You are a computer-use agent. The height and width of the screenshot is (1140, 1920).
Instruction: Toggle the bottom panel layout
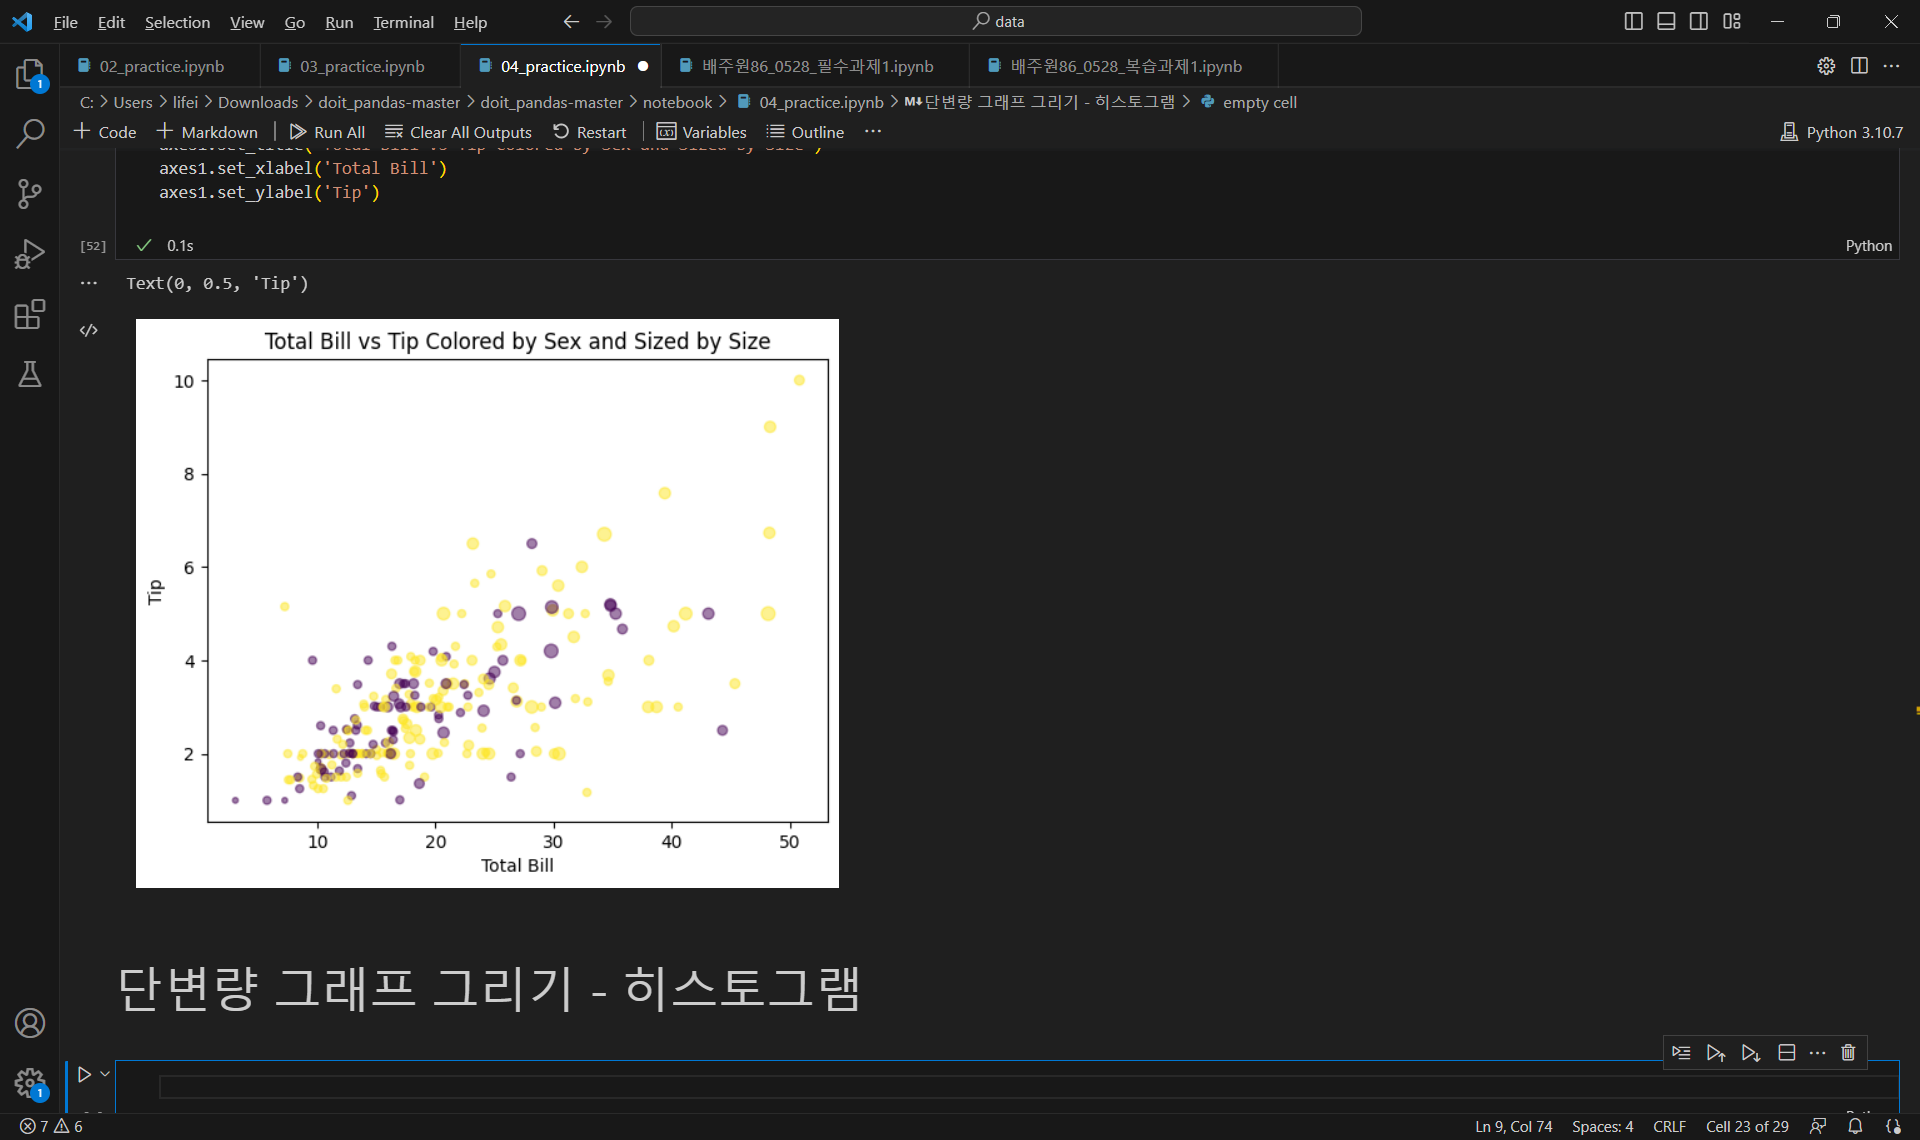tap(1666, 21)
